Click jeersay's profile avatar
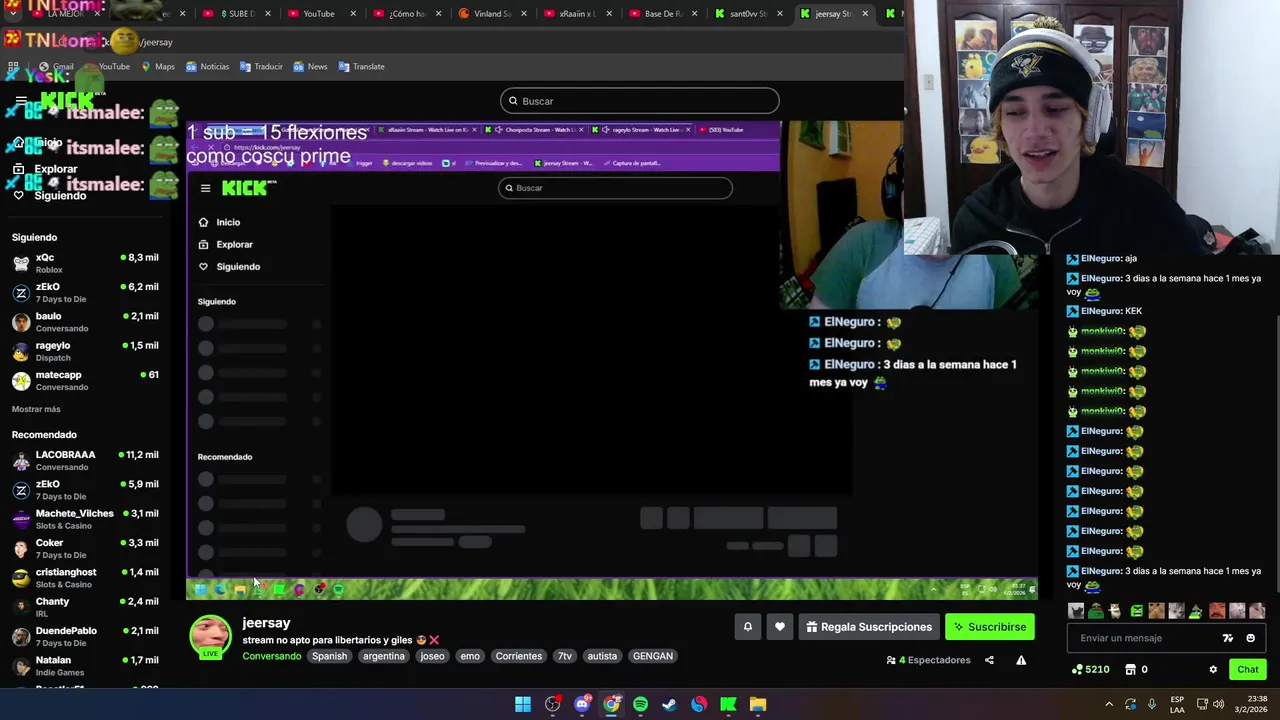Image resolution: width=1280 pixels, height=720 pixels. [x=210, y=635]
